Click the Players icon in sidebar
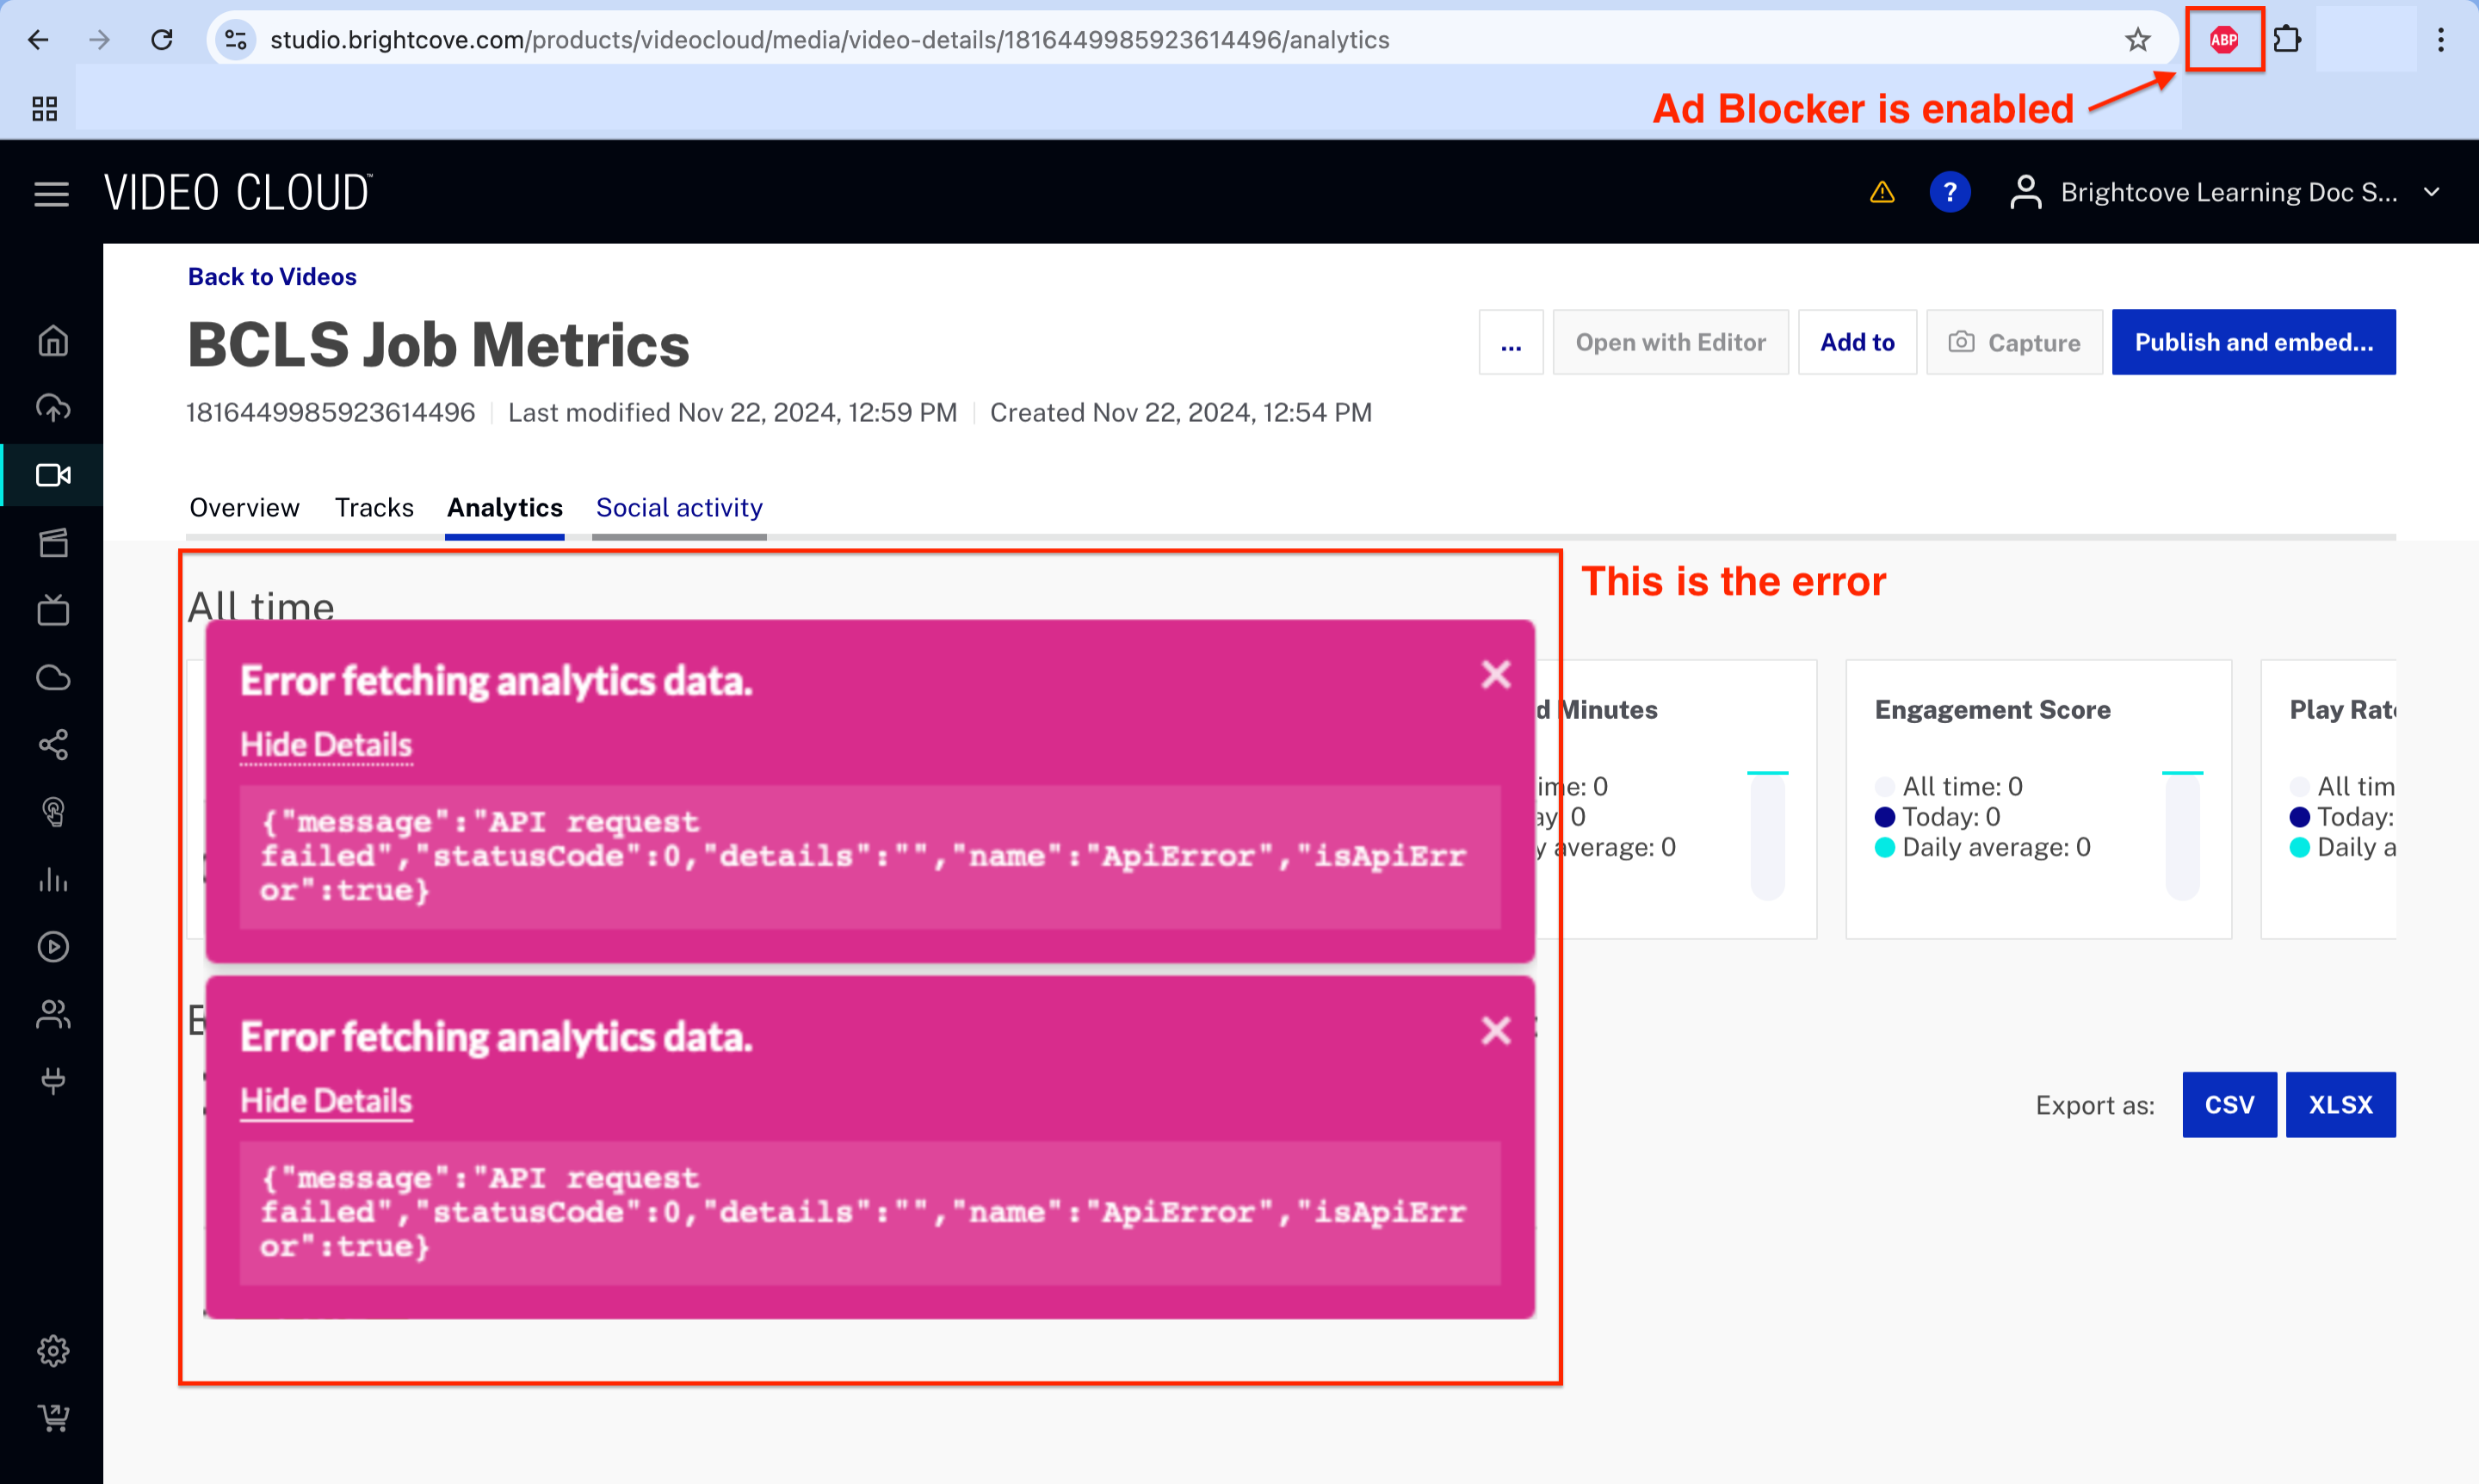 point(53,945)
